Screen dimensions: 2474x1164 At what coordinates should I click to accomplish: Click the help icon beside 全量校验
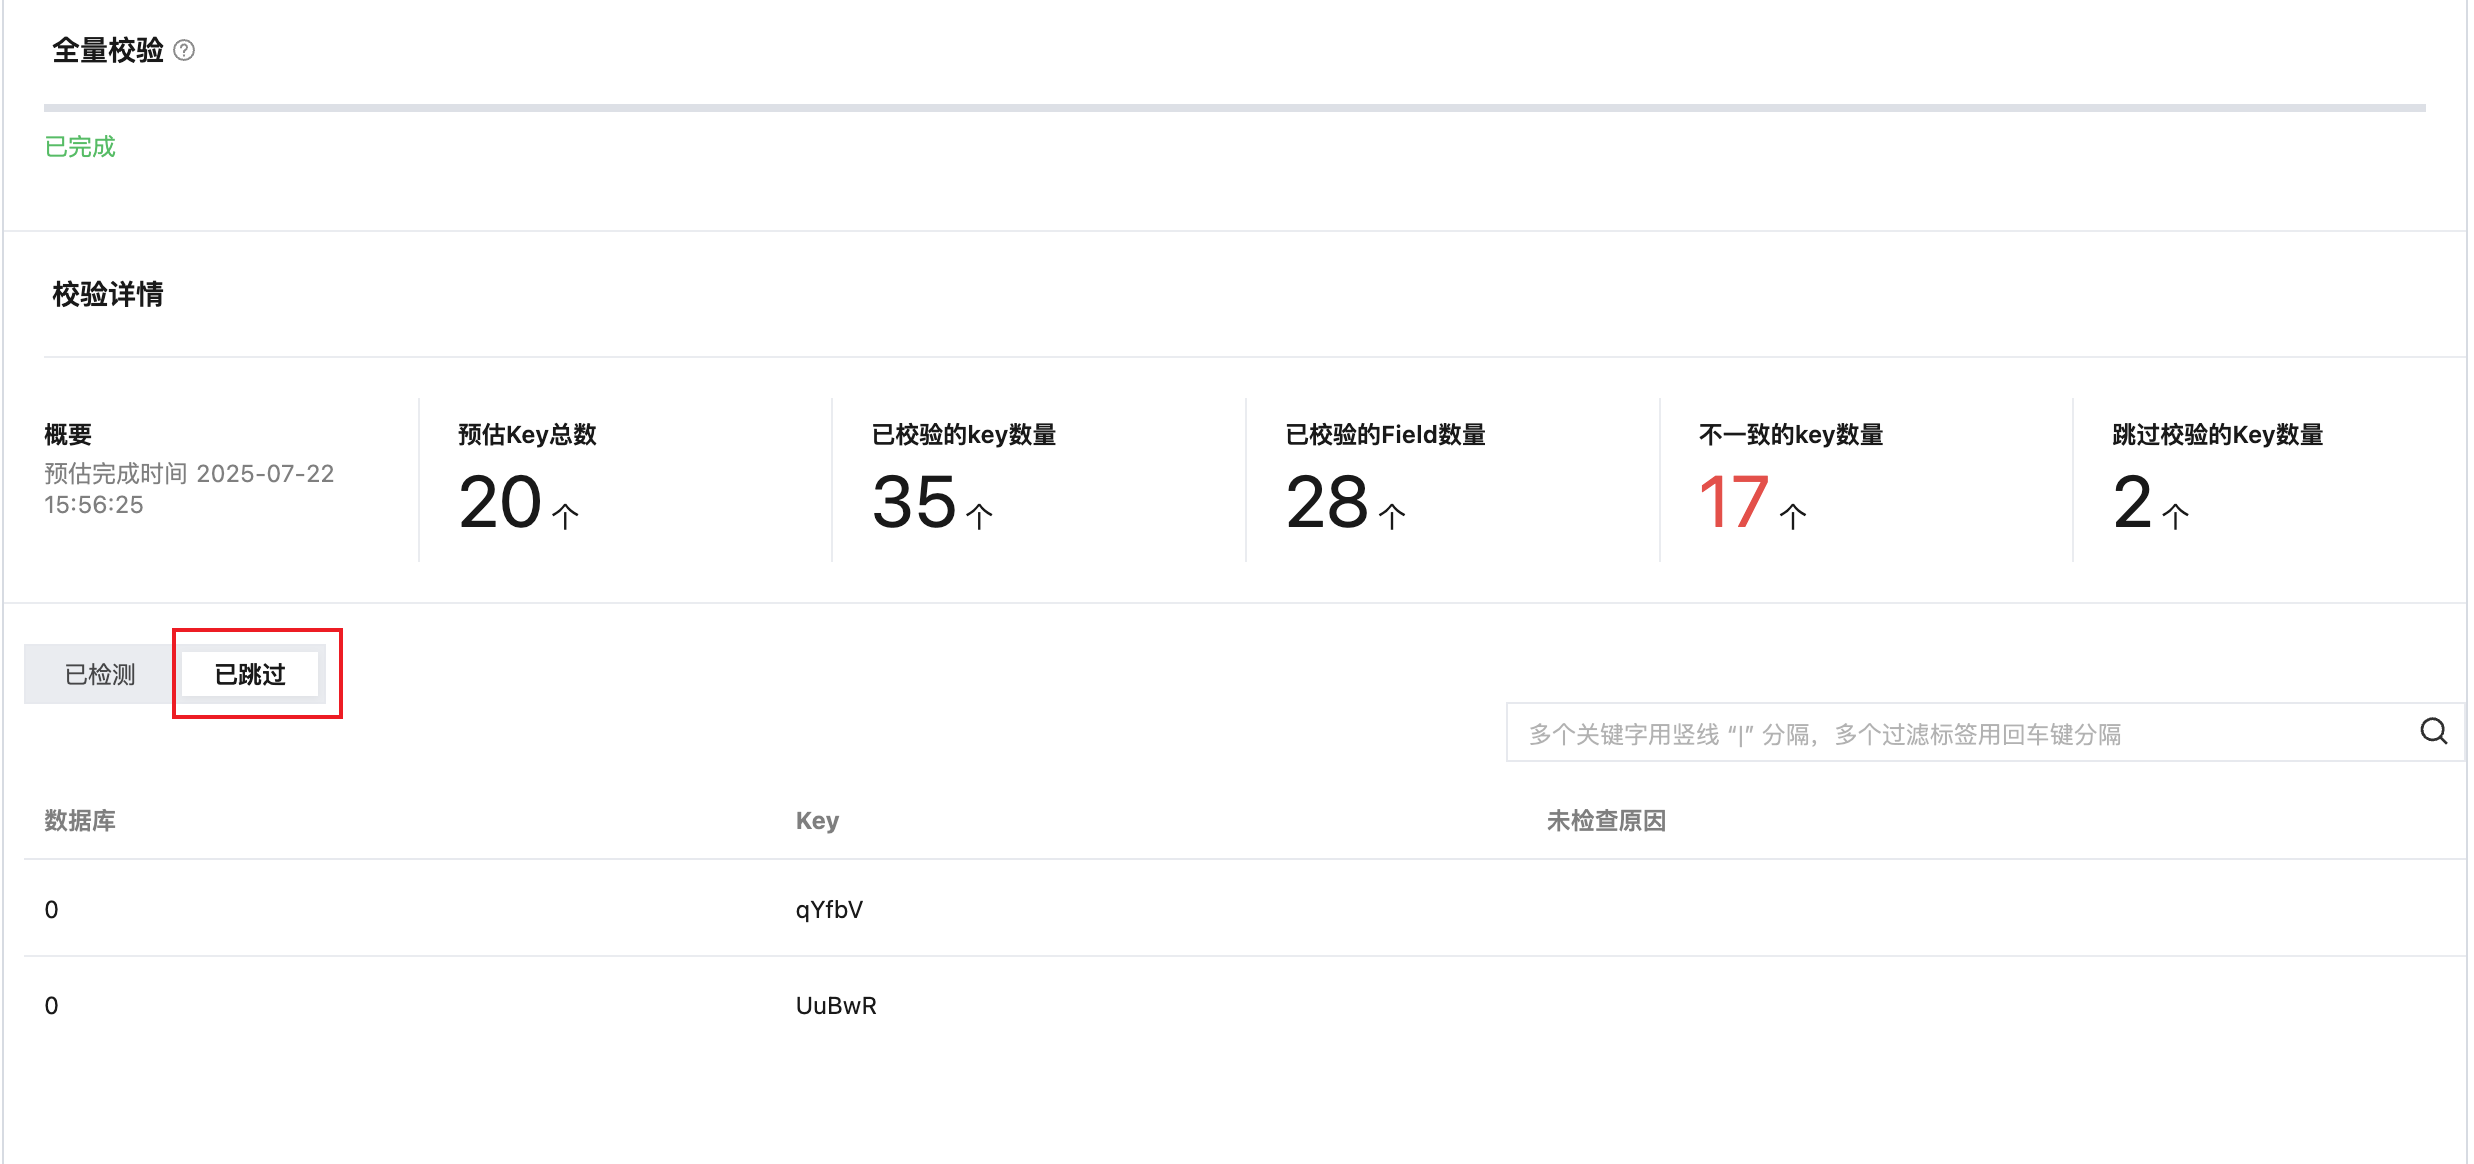tap(184, 50)
